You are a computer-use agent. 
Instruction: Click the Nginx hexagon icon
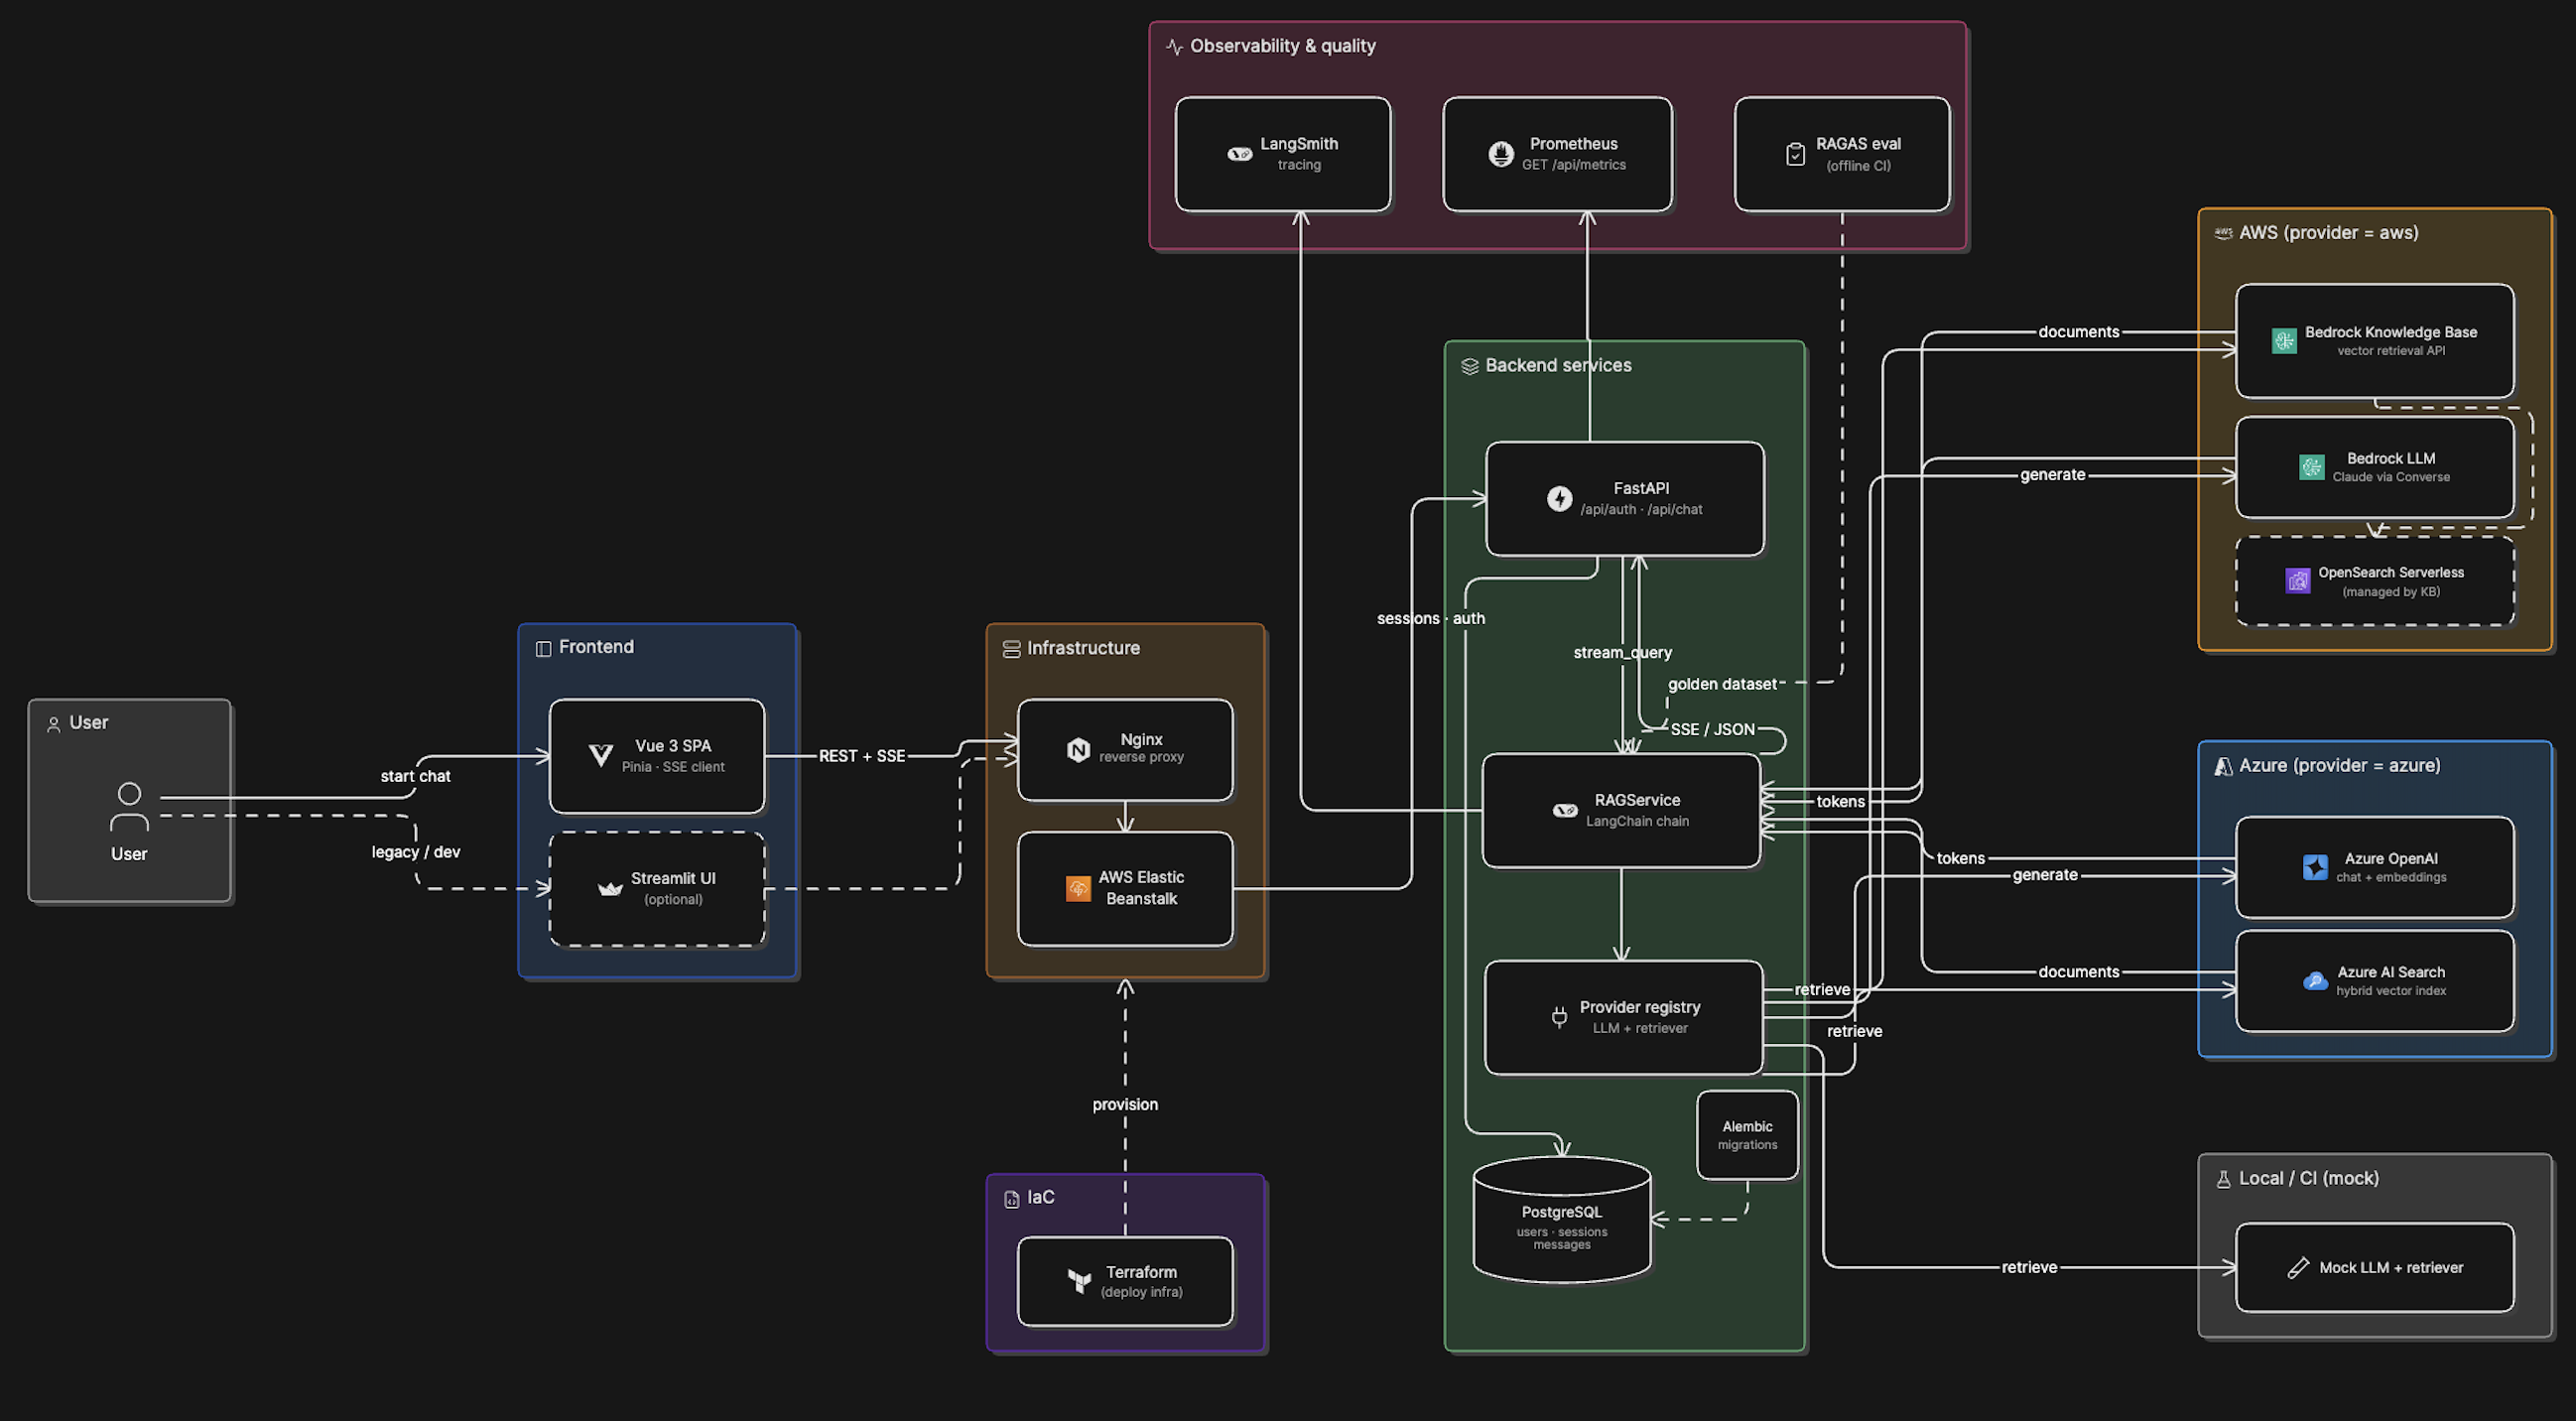coord(1078,750)
